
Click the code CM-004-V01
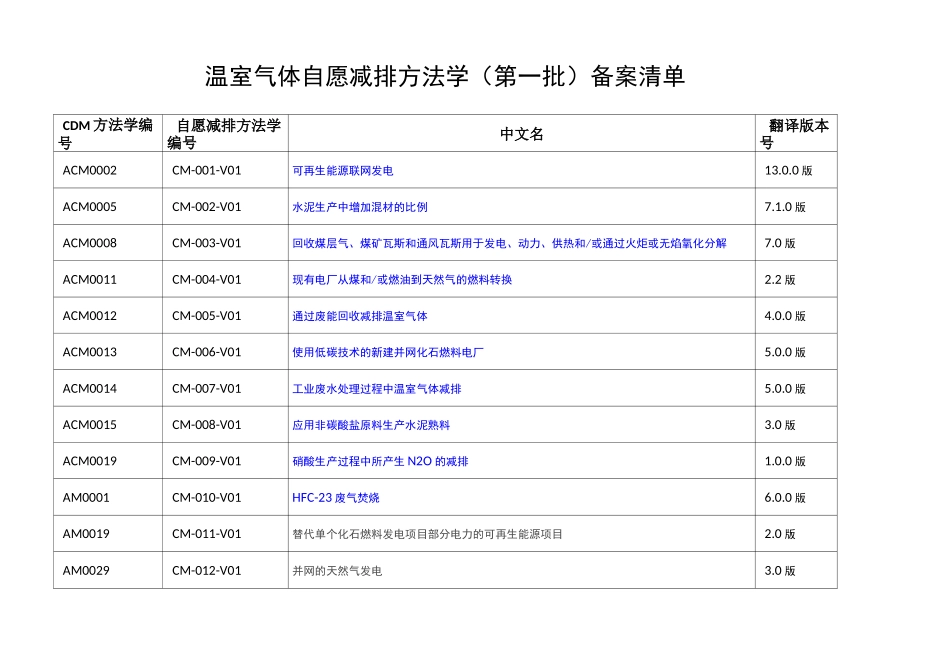[x=207, y=279]
